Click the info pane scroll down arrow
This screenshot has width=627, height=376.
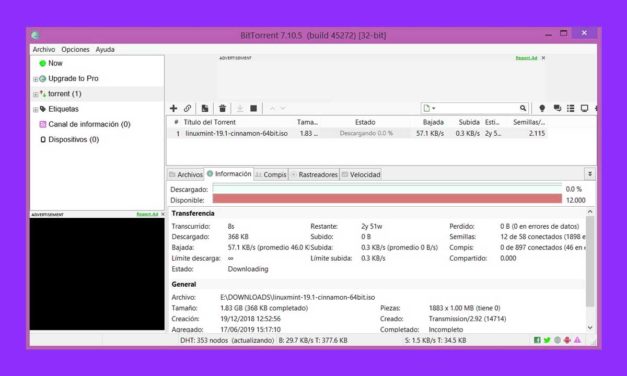tap(590, 328)
